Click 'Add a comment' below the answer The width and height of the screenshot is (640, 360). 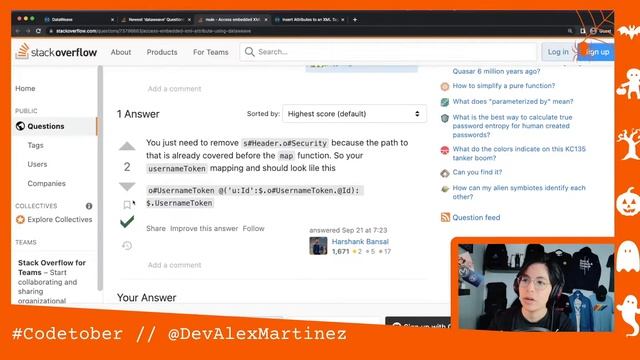(174, 265)
